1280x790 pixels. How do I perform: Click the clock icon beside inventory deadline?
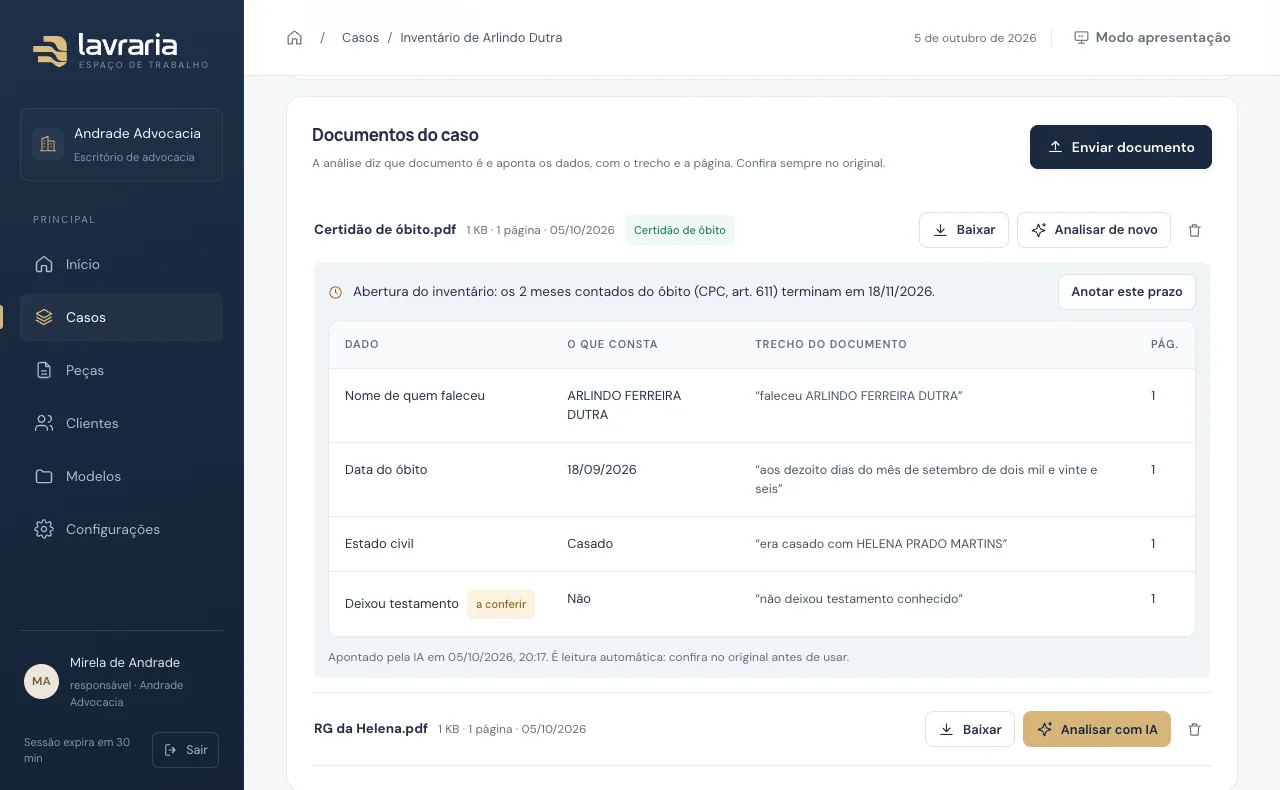(x=336, y=292)
